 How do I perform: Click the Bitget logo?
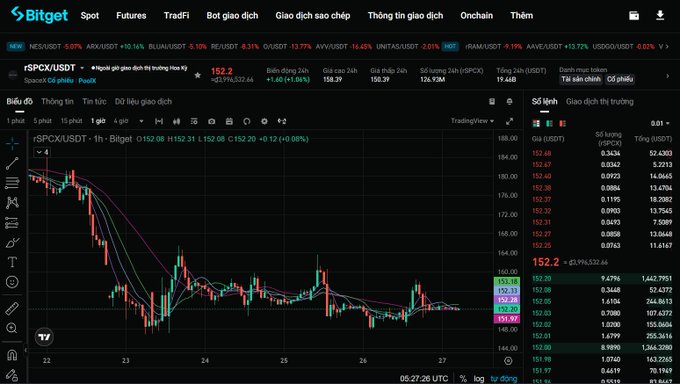39,15
